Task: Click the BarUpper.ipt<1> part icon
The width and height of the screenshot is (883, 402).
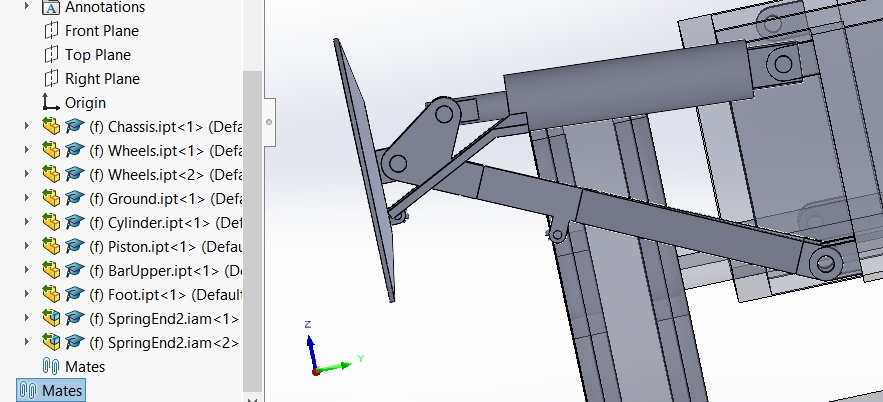Action: pos(51,270)
